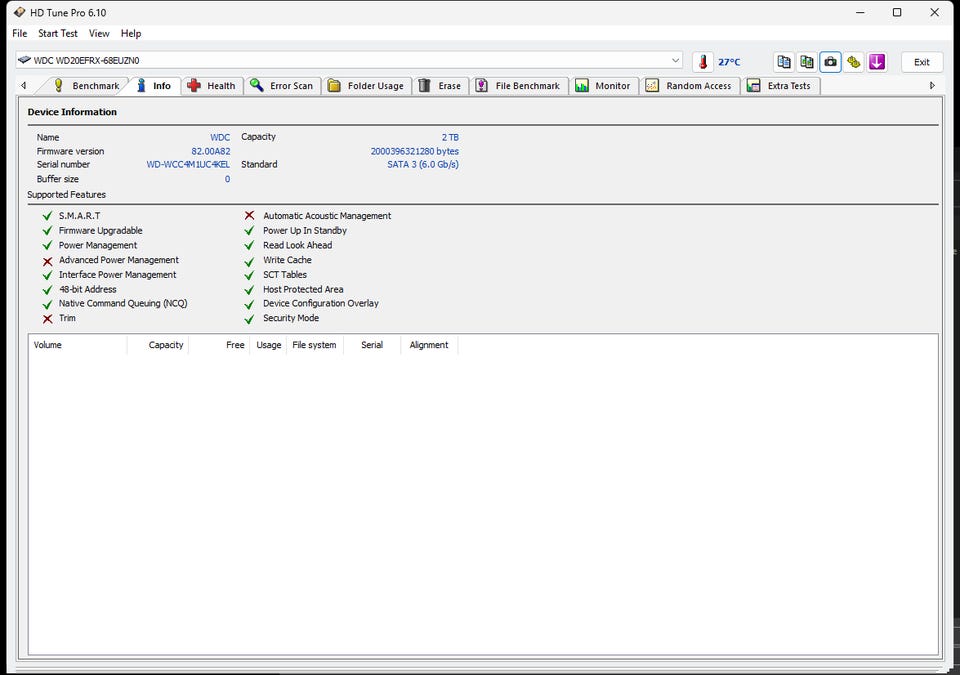Open the File menu

pos(20,33)
